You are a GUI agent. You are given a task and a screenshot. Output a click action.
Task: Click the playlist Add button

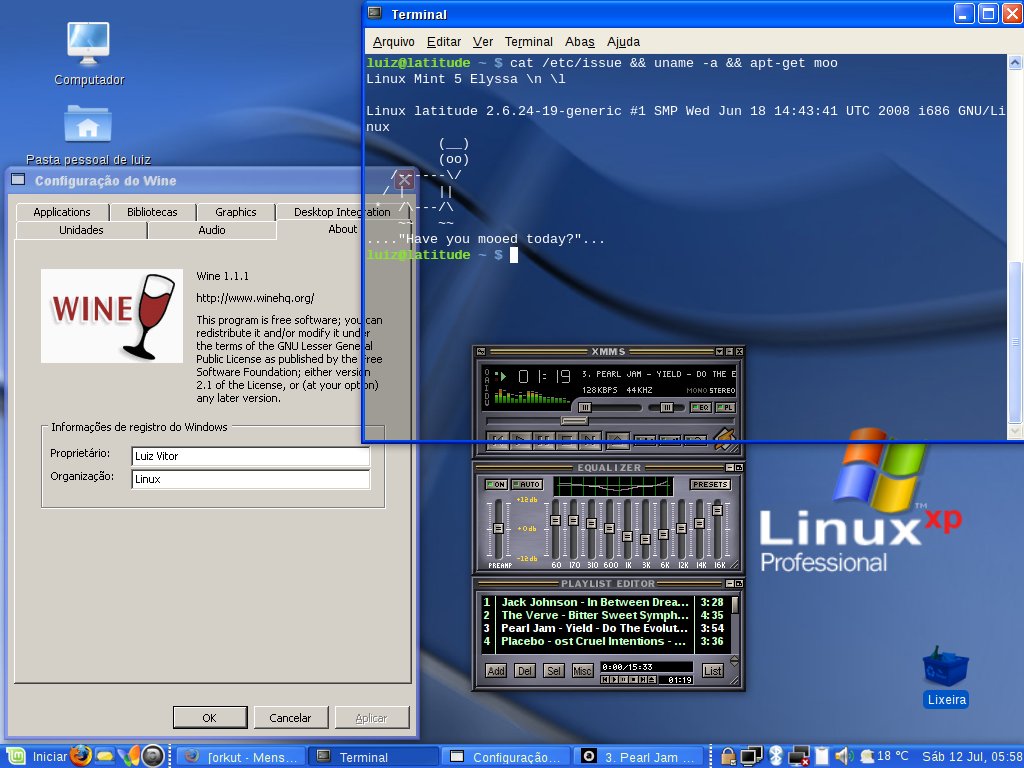(x=496, y=671)
